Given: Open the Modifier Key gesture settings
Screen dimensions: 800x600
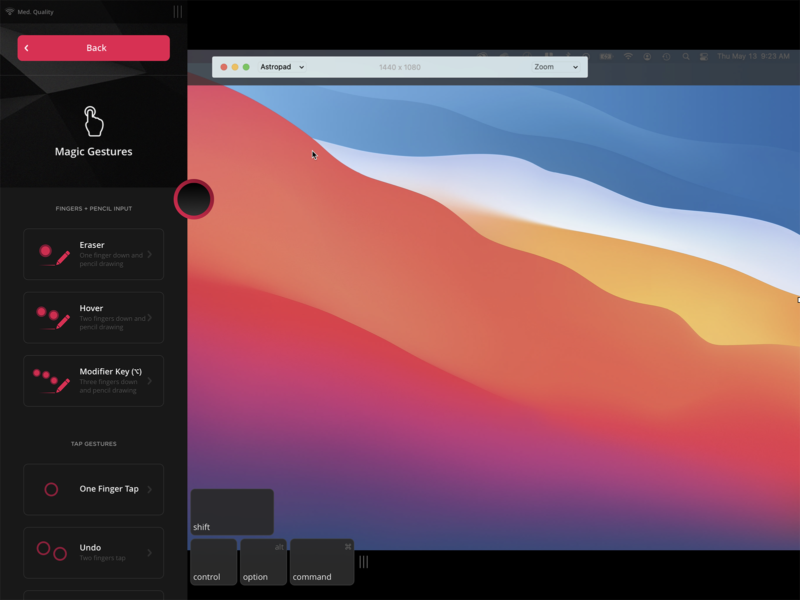Looking at the screenshot, I should pyautogui.click(x=93, y=381).
